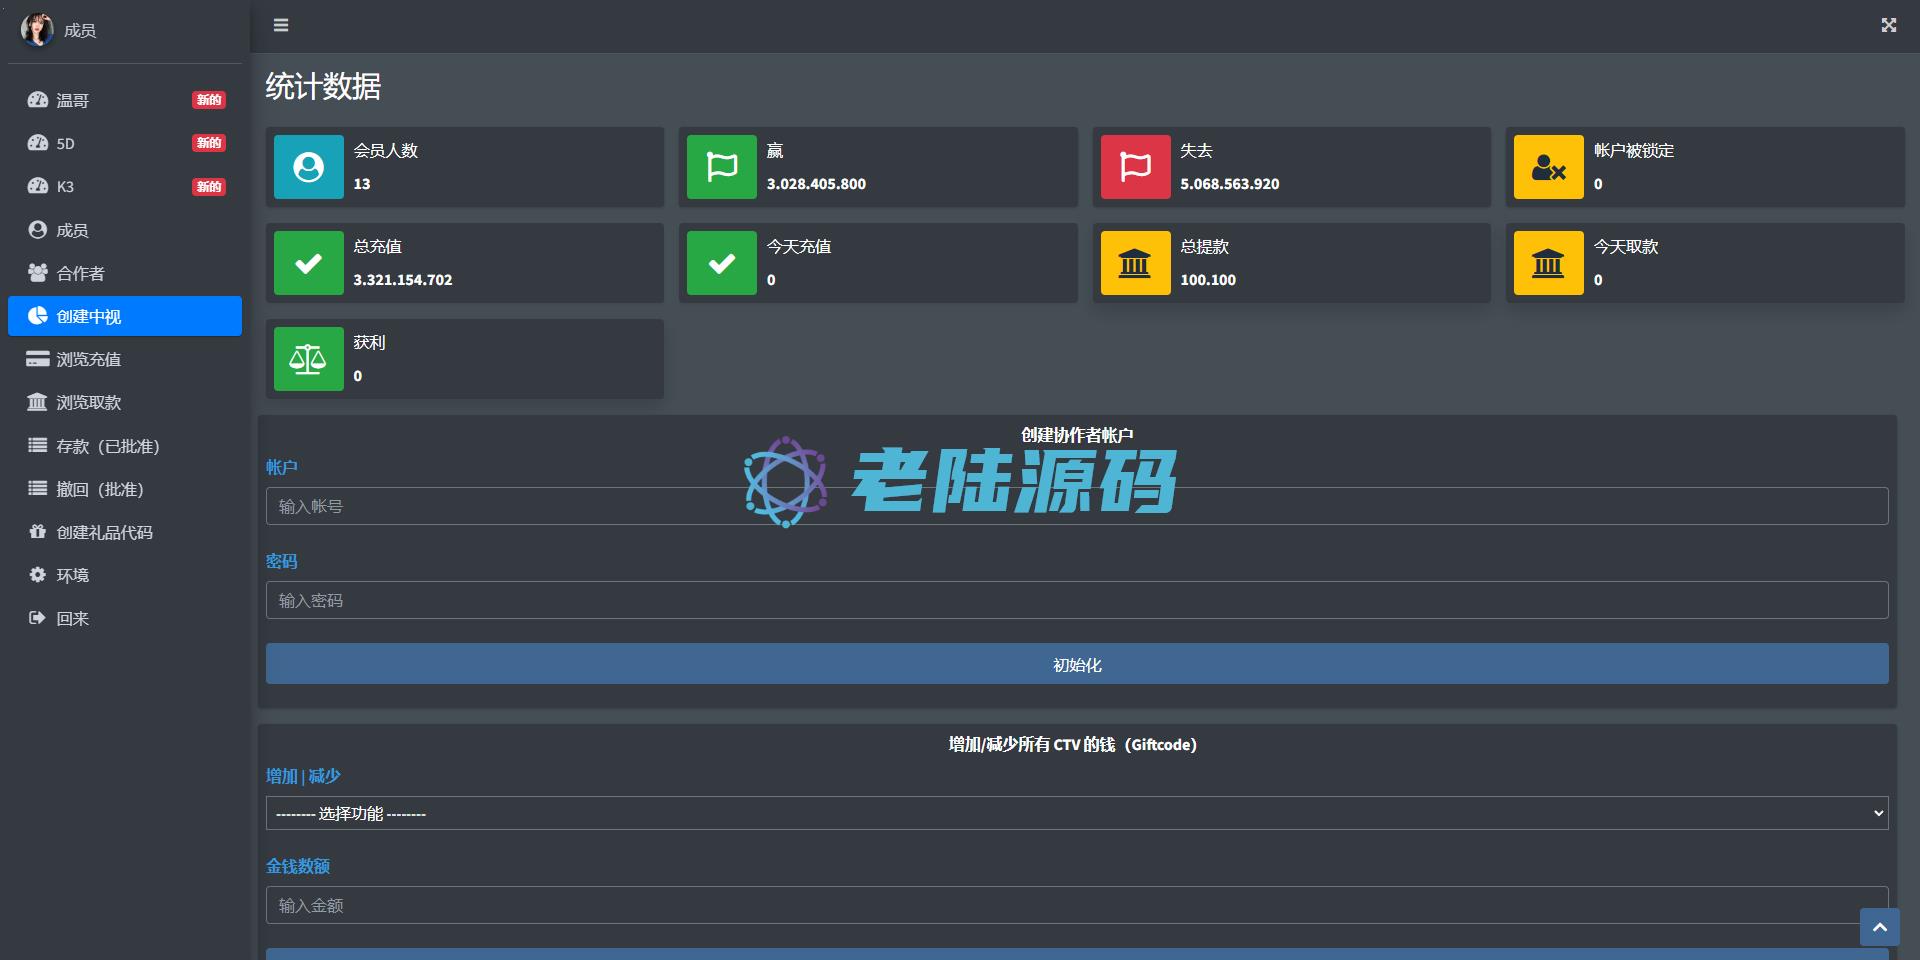Image resolution: width=1920 pixels, height=960 pixels.
Task: Open 温哥 in the sidebar menu
Action: [x=73, y=100]
